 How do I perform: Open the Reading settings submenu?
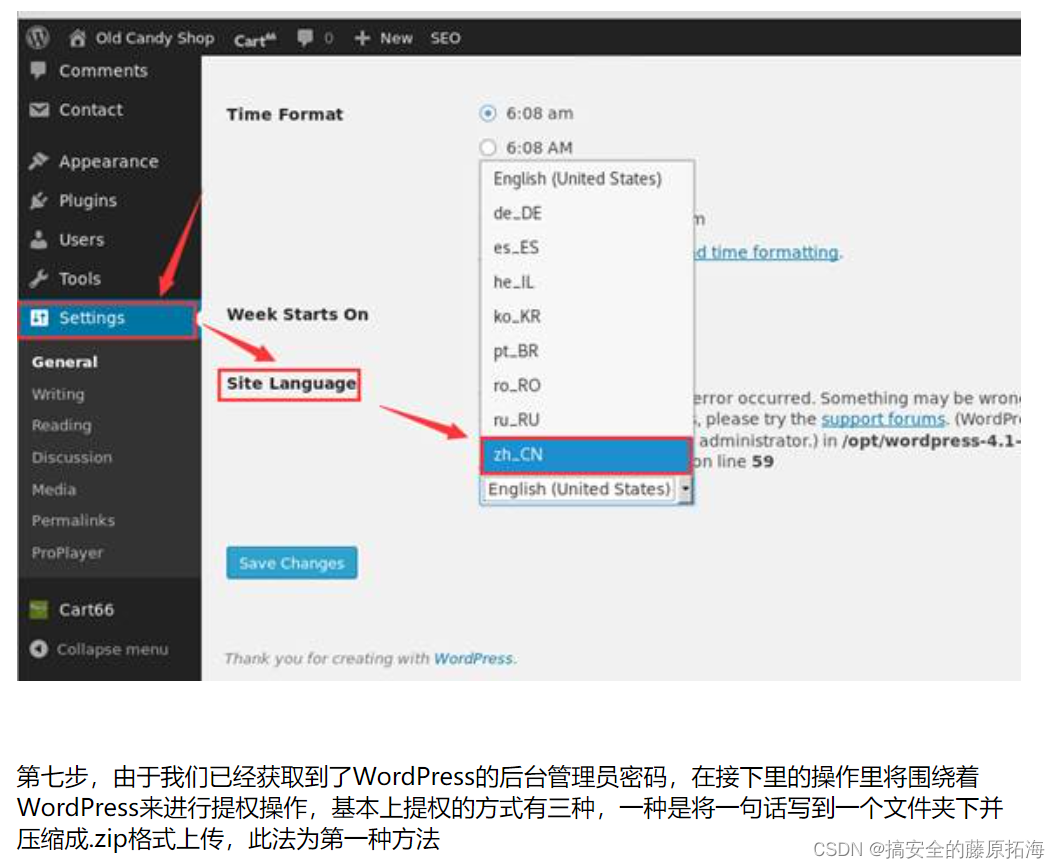pyautogui.click(x=62, y=426)
